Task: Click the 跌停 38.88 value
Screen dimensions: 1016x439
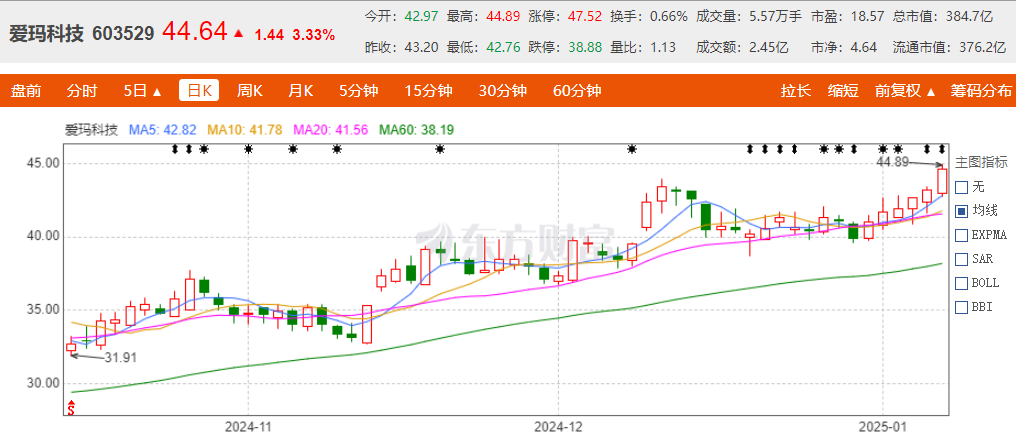Action: coord(584,47)
